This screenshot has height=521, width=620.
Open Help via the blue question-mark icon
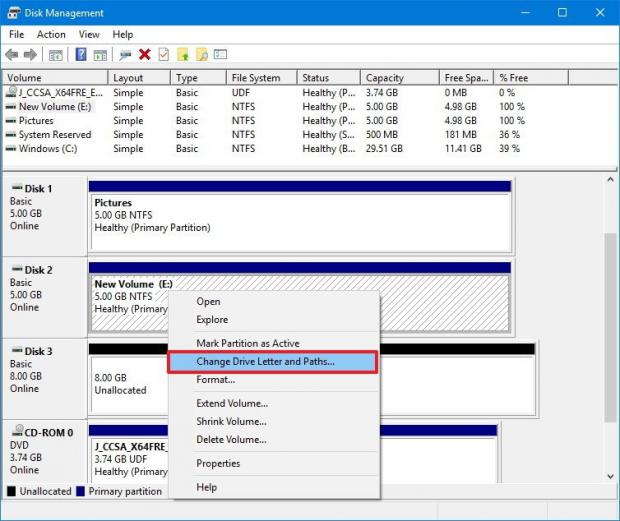click(x=80, y=55)
